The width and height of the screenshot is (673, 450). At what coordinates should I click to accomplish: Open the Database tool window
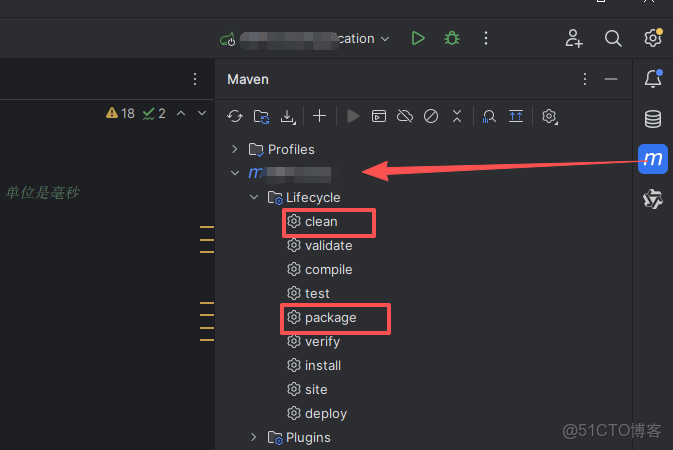point(653,119)
